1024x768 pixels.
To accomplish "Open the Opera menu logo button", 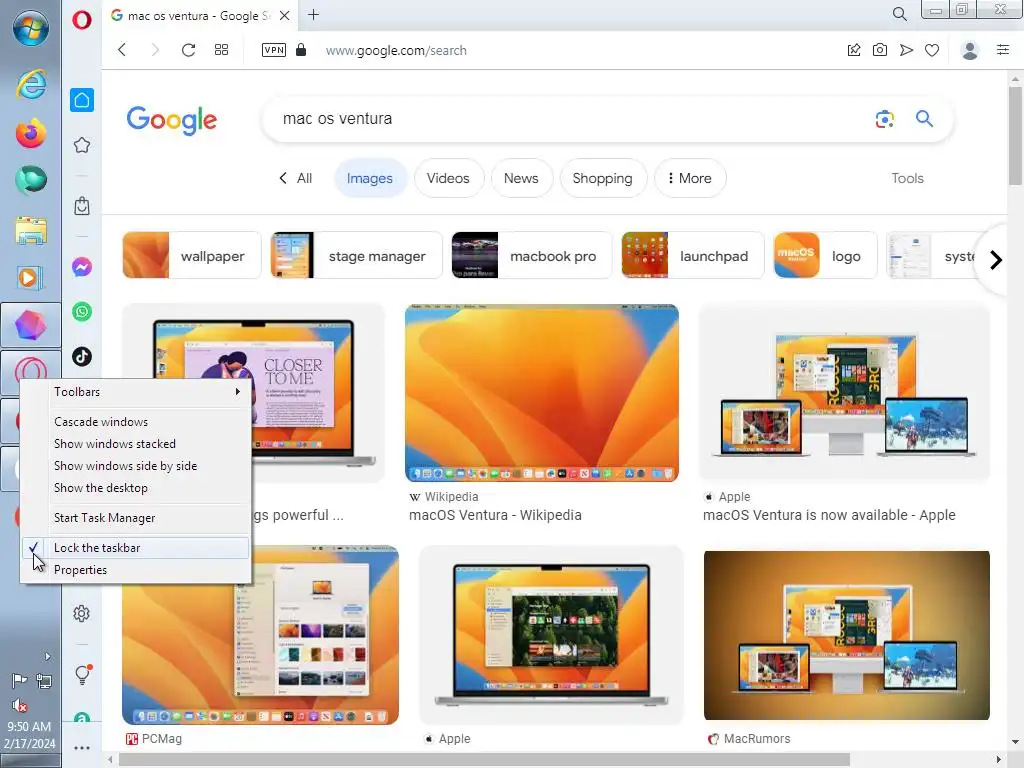I will [x=82, y=20].
